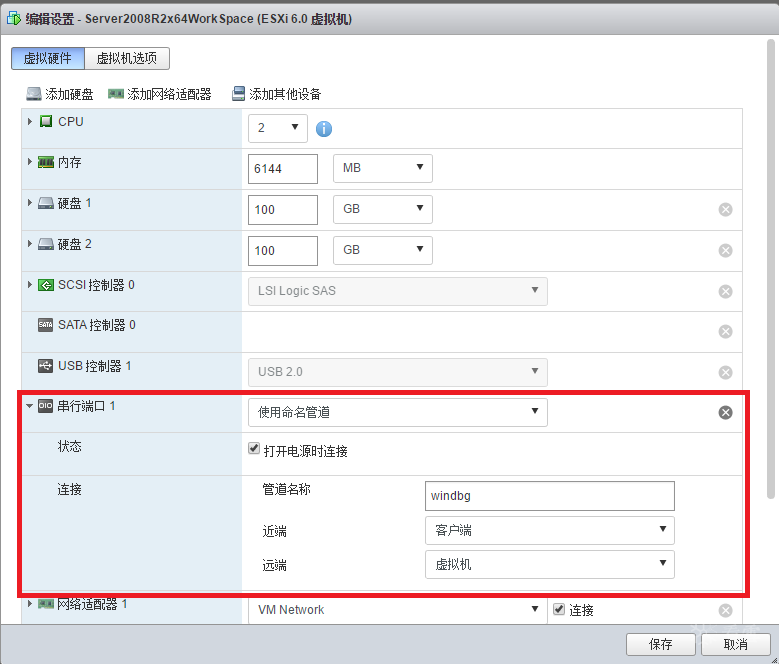Switch to the VM Options (虚拟机选项) tab
The width and height of the screenshot is (779, 664).
(127, 59)
